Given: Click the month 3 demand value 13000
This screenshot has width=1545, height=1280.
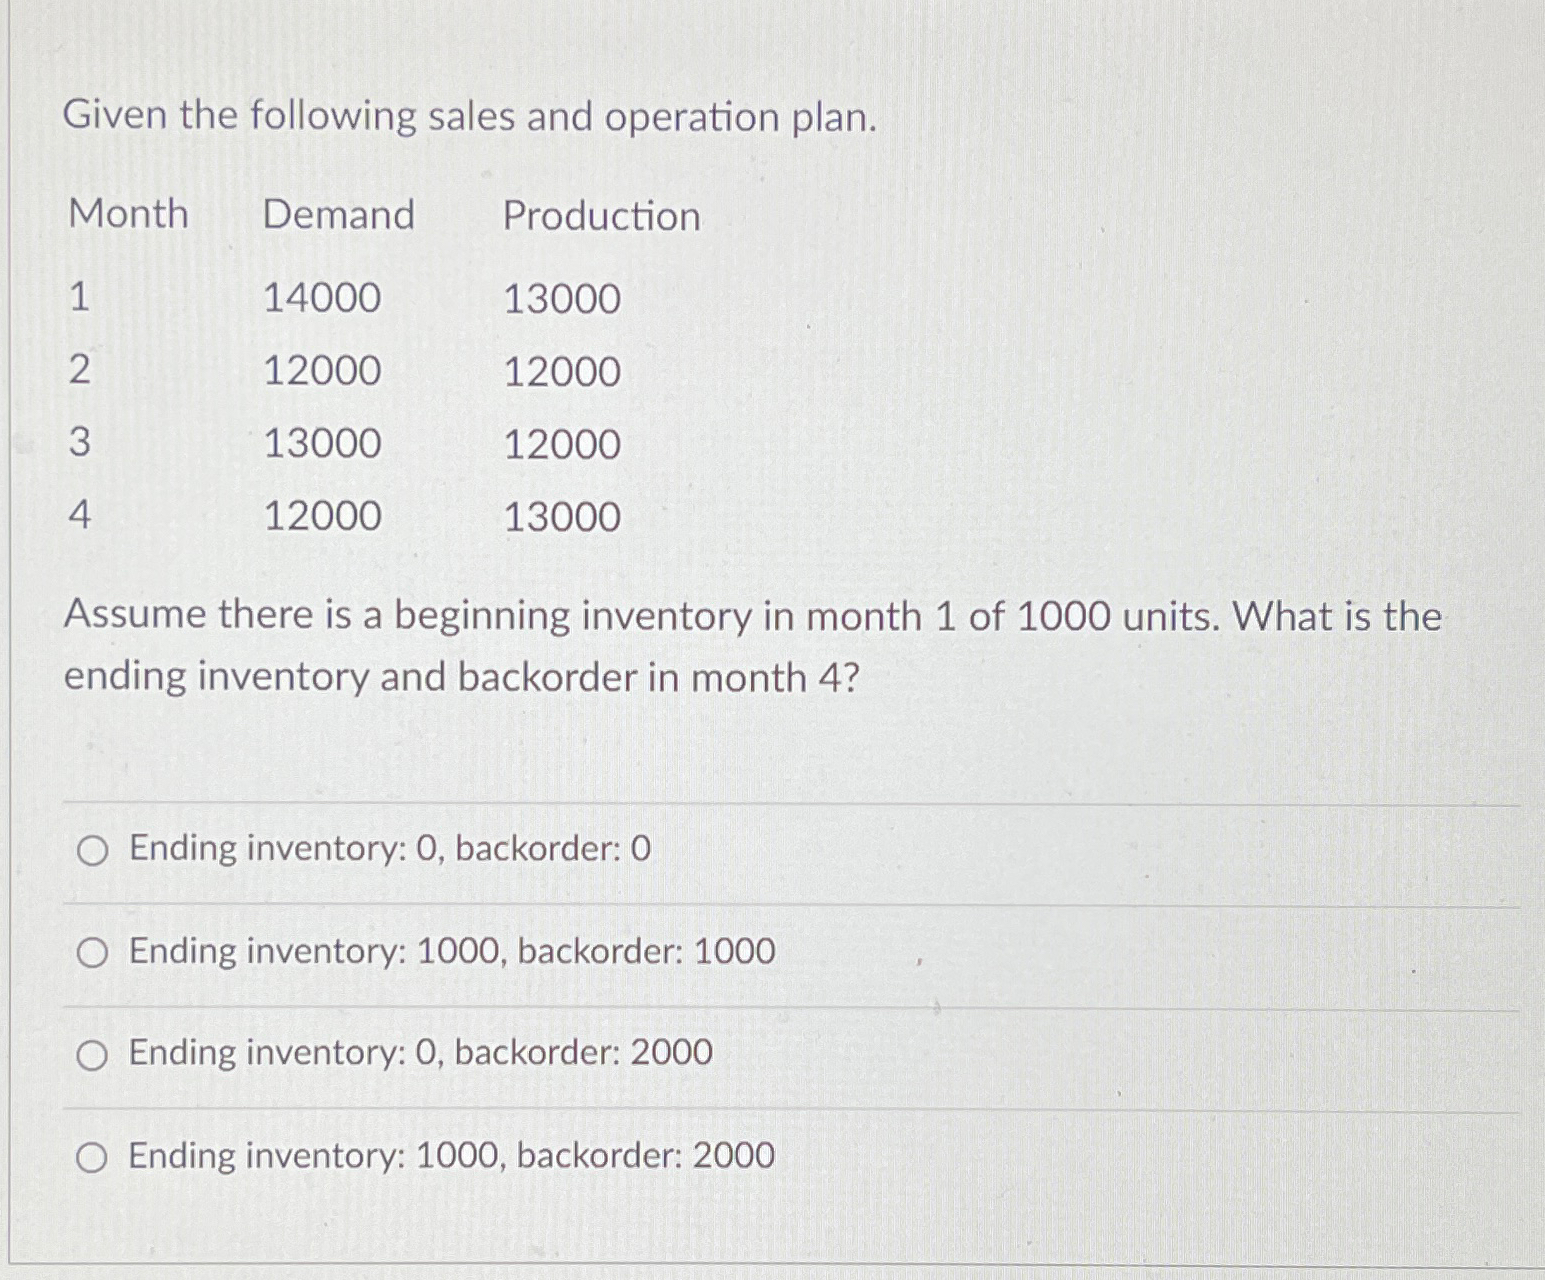Looking at the screenshot, I should tap(324, 444).
